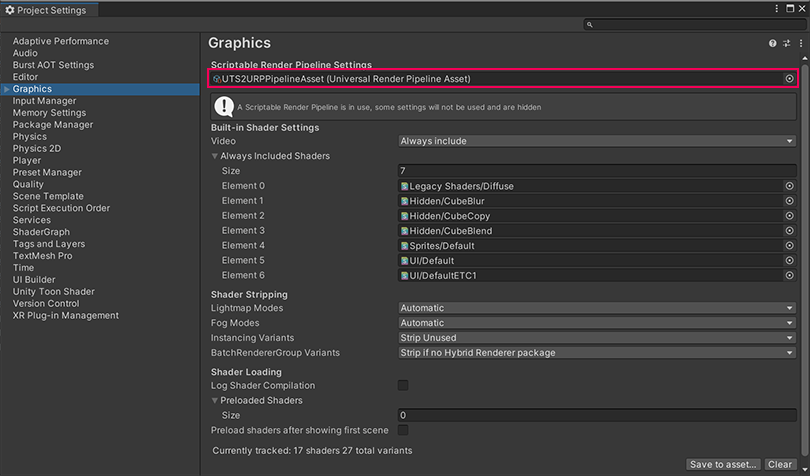Viewport: 810px width, 476px height.
Task: Toggle Preload shaders after showing first scene
Action: tap(403, 430)
